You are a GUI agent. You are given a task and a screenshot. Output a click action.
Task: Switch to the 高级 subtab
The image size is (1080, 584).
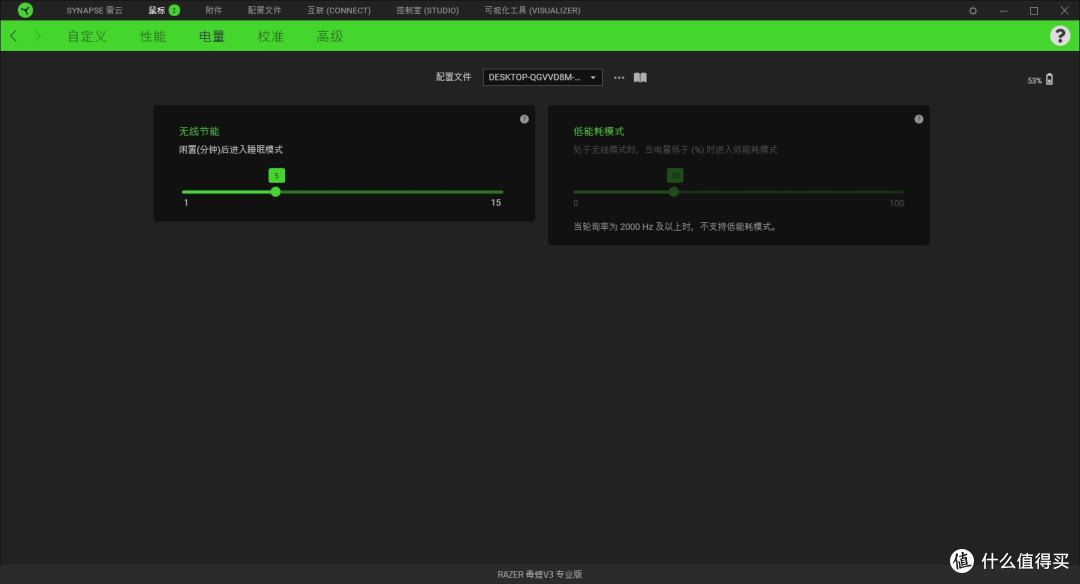329,36
